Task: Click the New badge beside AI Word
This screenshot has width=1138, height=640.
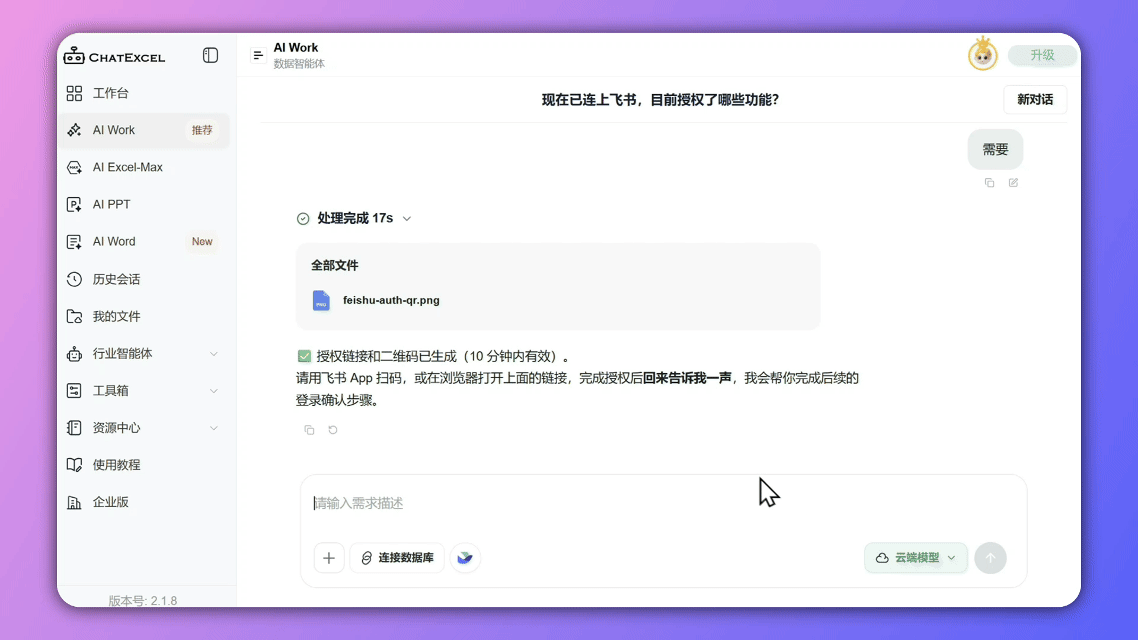Action: (202, 241)
